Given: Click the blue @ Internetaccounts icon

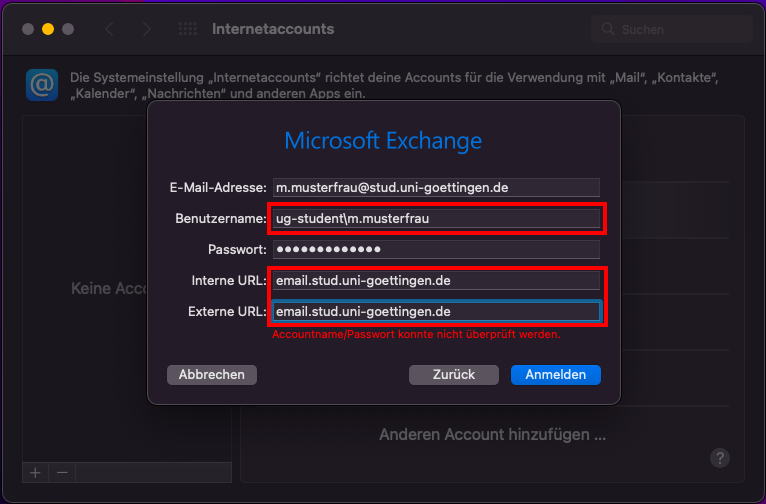Looking at the screenshot, I should click(42, 85).
